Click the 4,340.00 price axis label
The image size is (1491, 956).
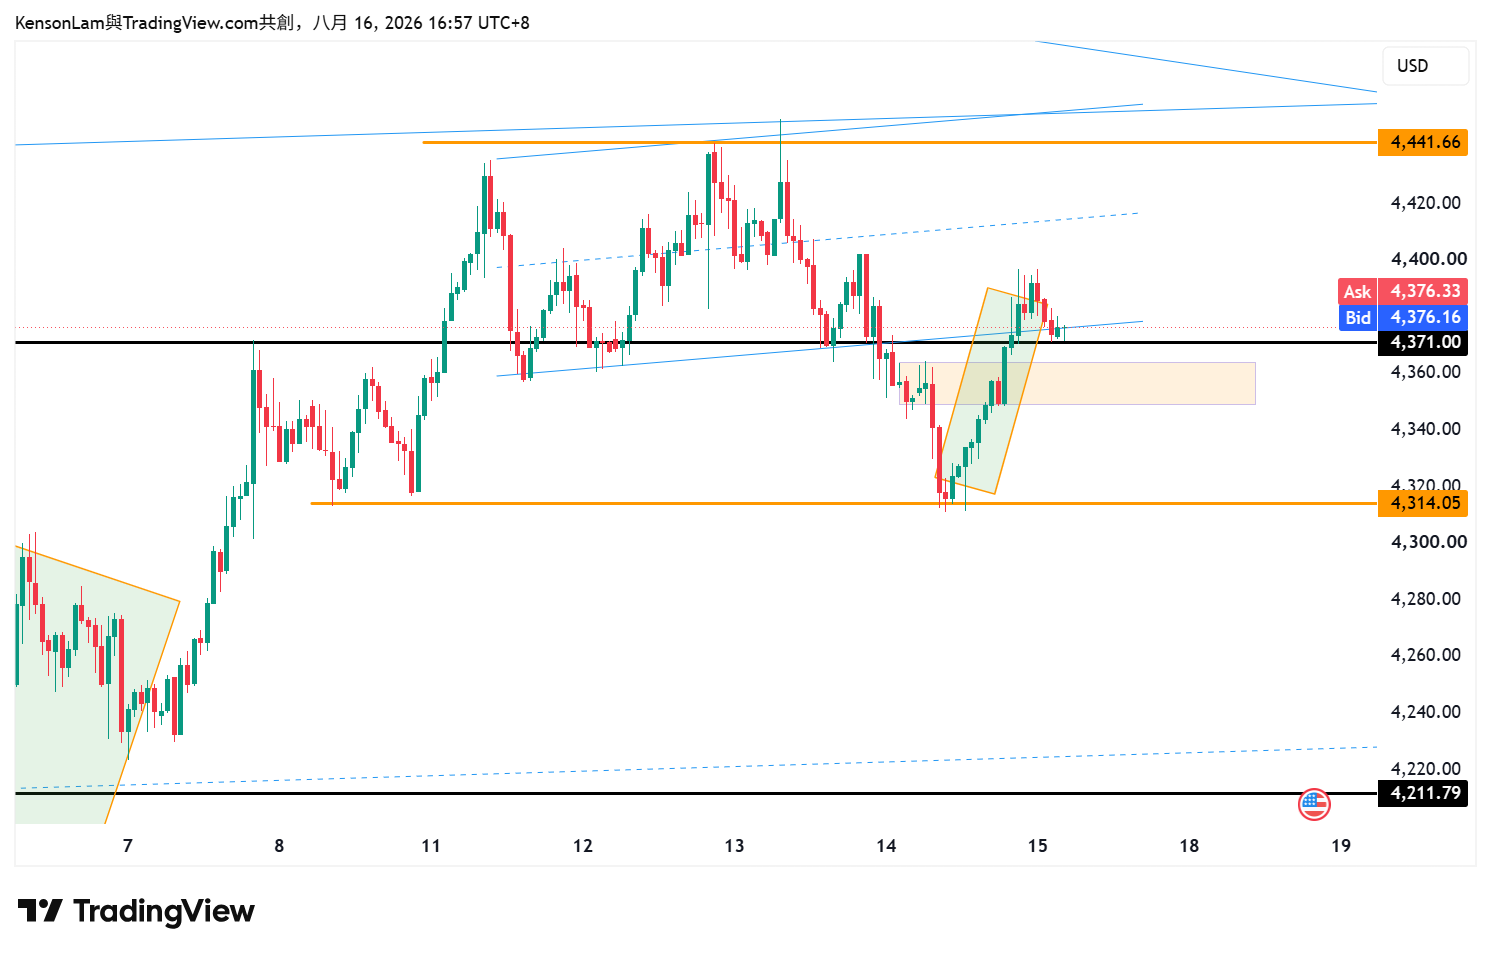(1426, 429)
